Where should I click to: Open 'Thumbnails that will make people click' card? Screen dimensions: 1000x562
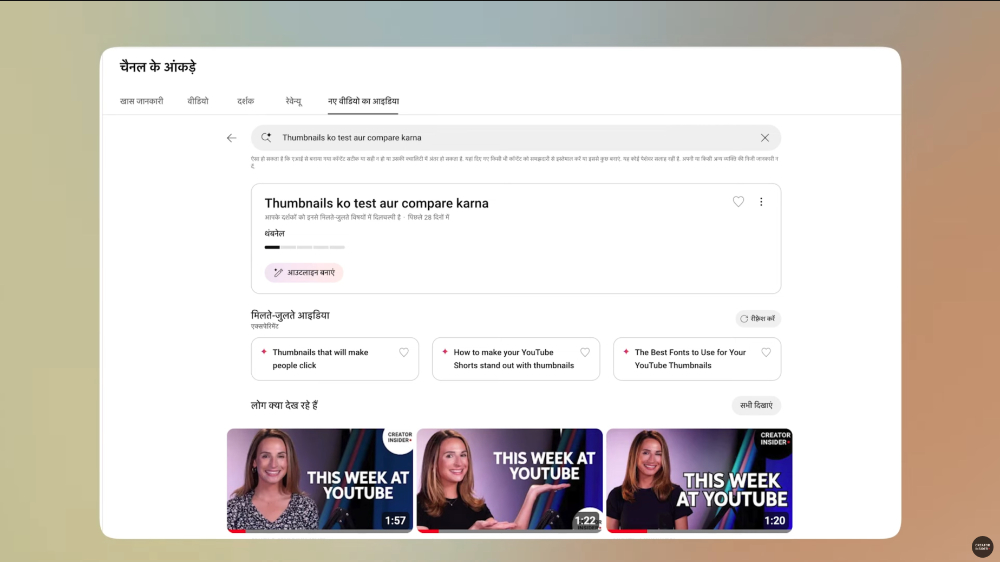335,359
